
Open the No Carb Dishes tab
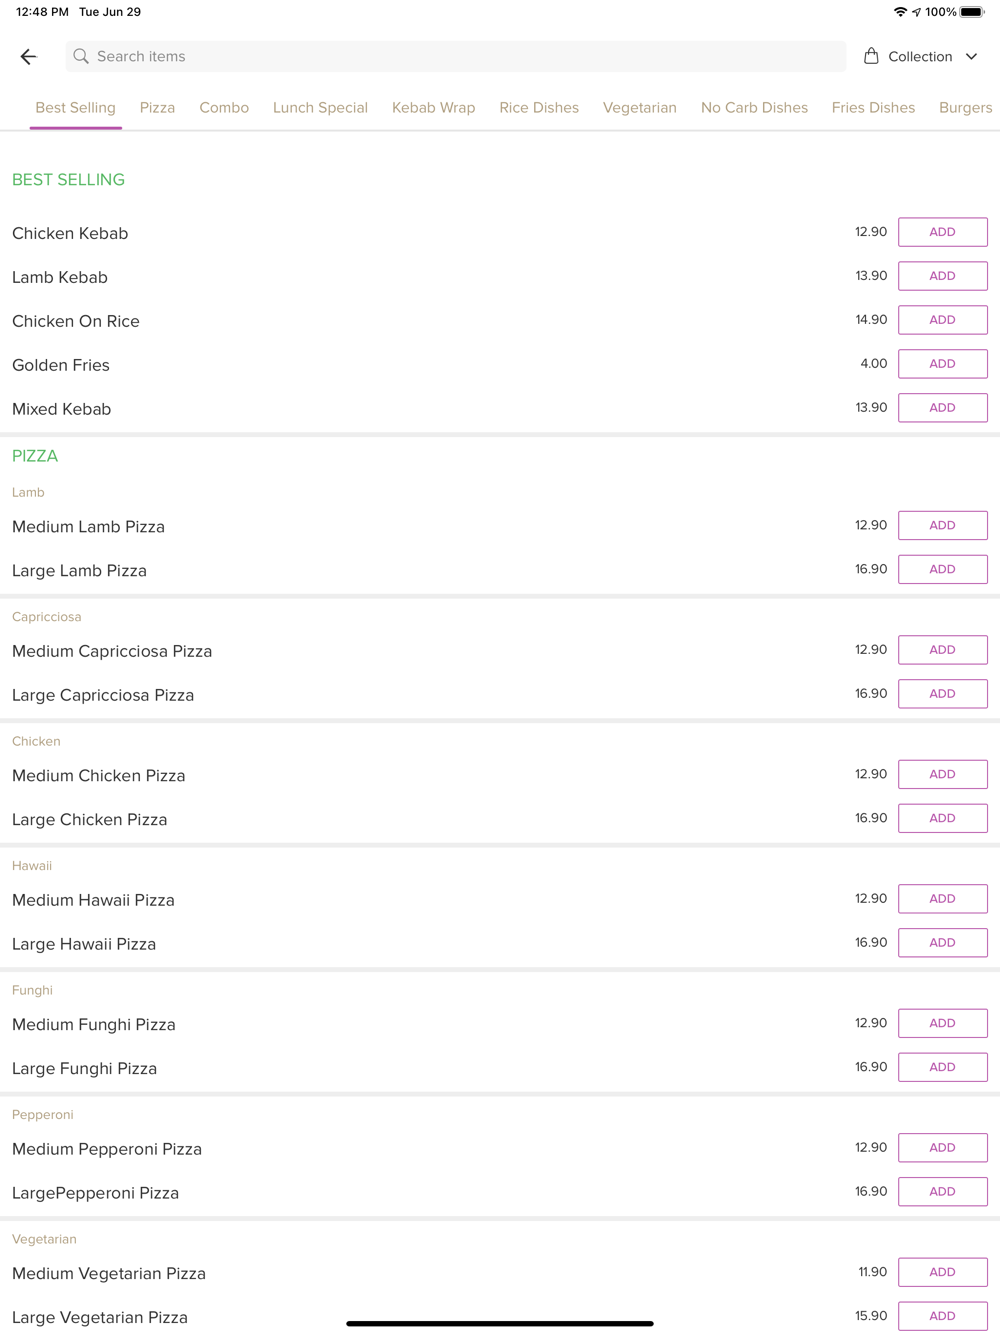(x=754, y=108)
